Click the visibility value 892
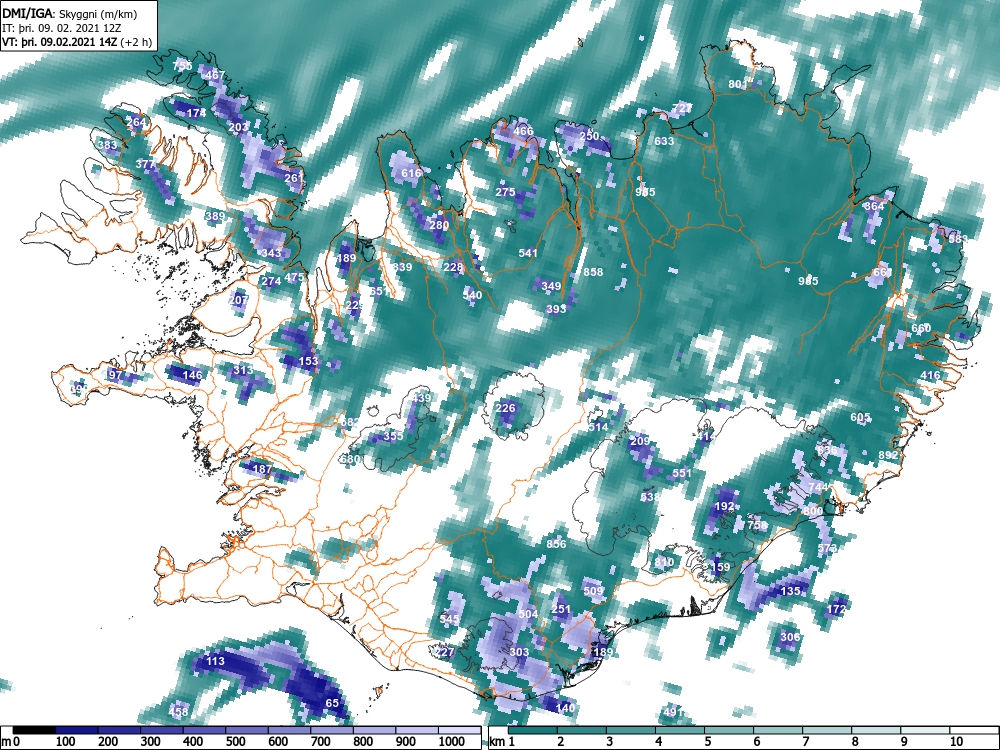 [x=888, y=455]
